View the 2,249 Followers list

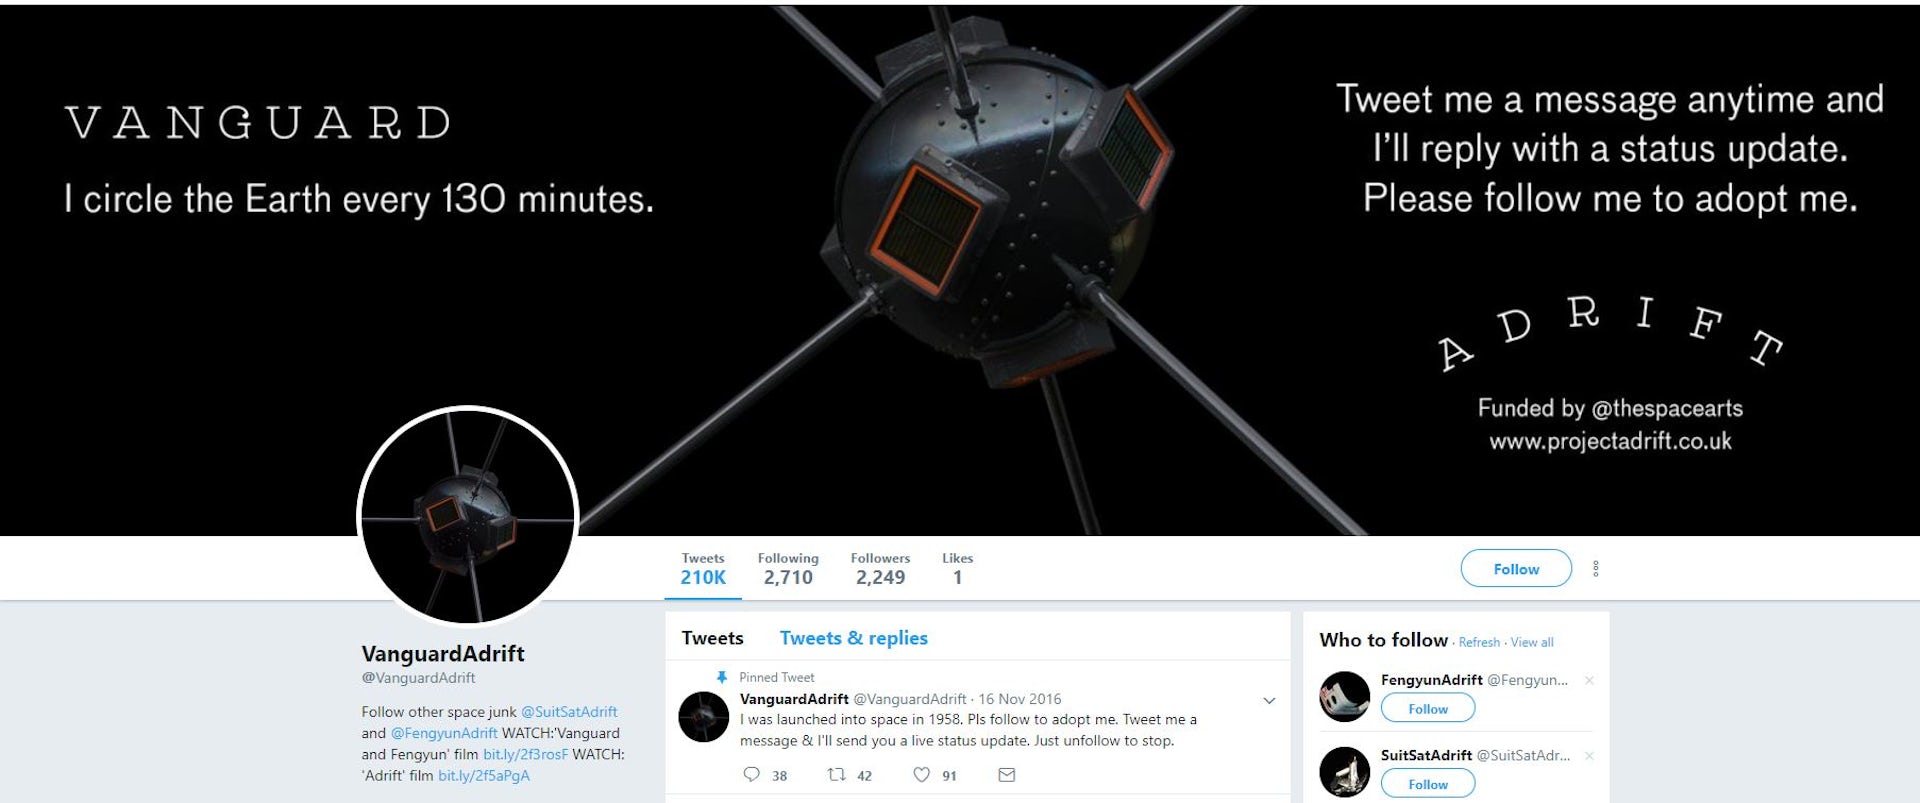tap(880, 568)
